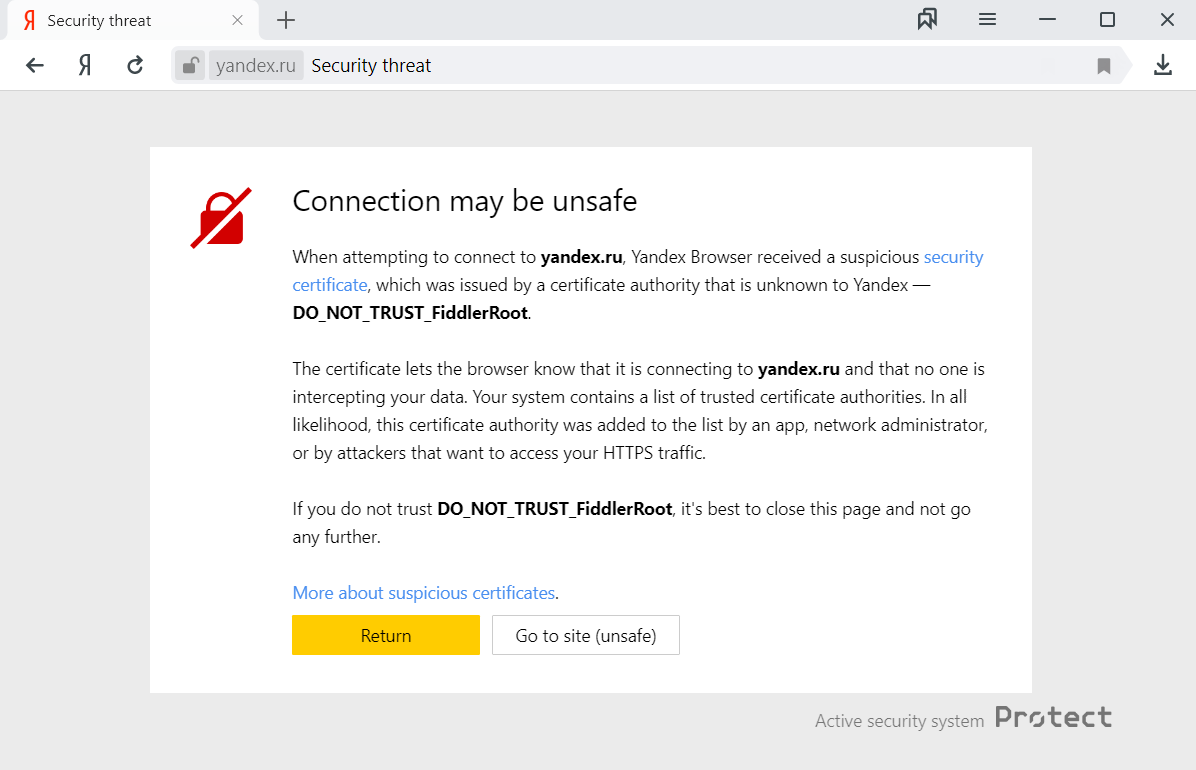Click the yandex.ru domain chip in the address bar
1196x770 pixels.
(256, 66)
